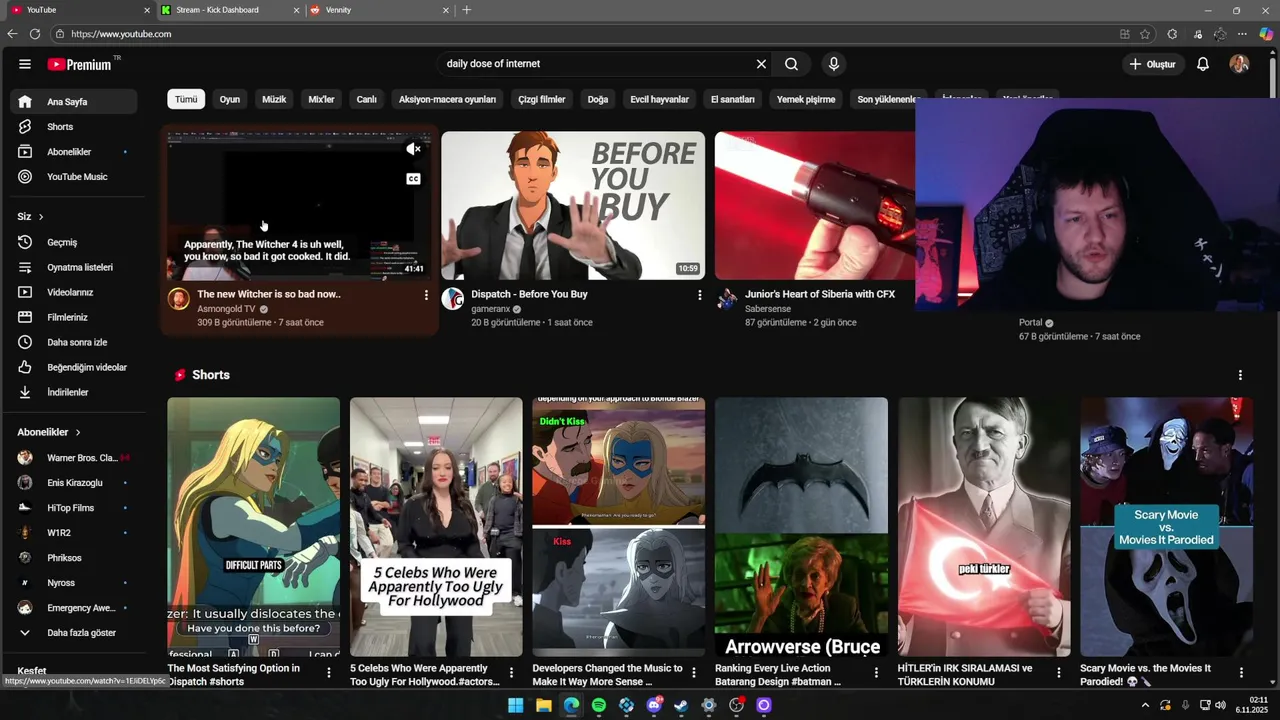Open Filmleriniz in the sidebar
The height and width of the screenshot is (720, 1280).
(74, 317)
